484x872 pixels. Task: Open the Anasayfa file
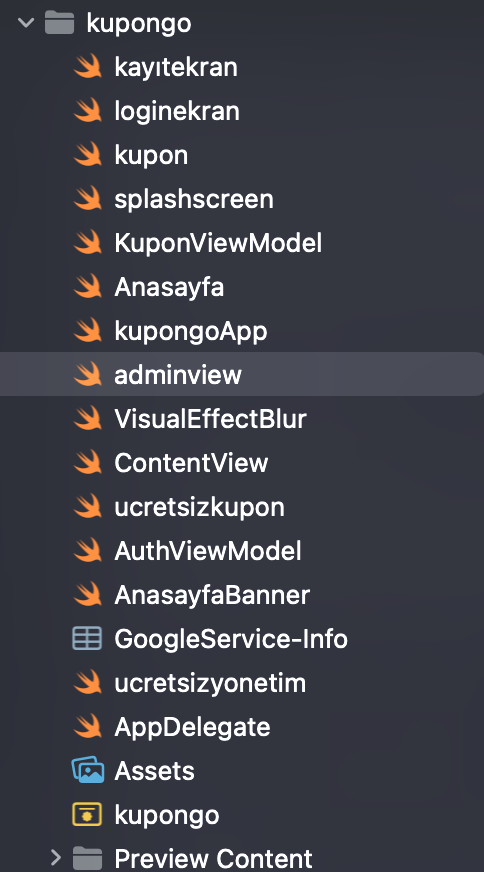(169, 288)
